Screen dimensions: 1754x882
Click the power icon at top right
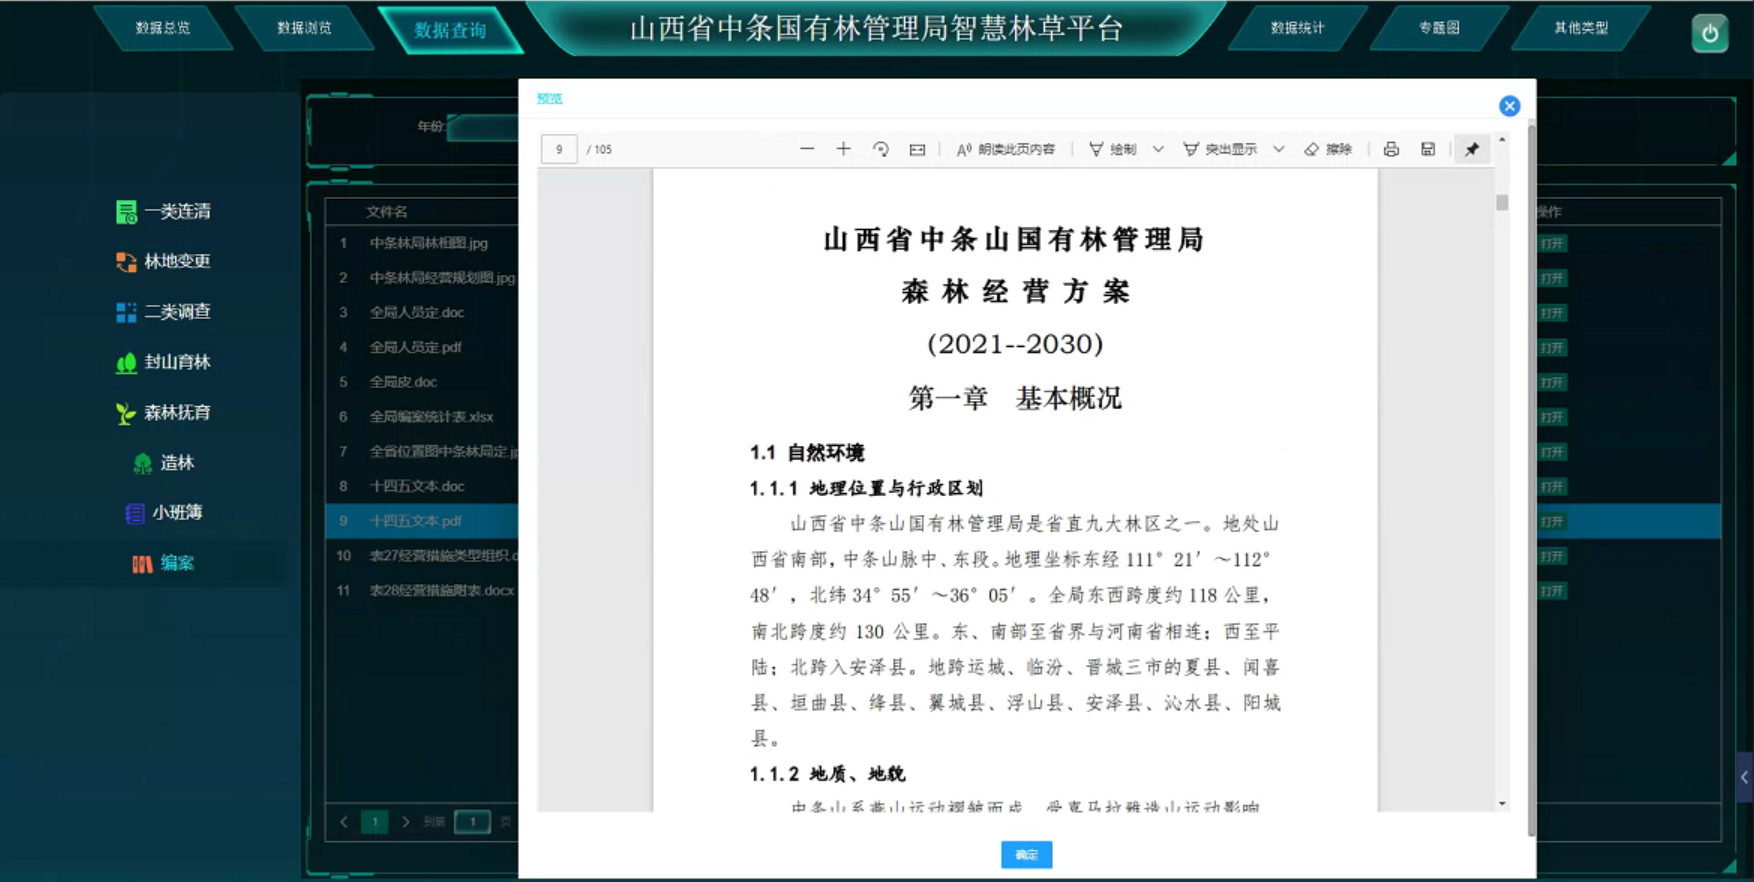tap(1709, 33)
